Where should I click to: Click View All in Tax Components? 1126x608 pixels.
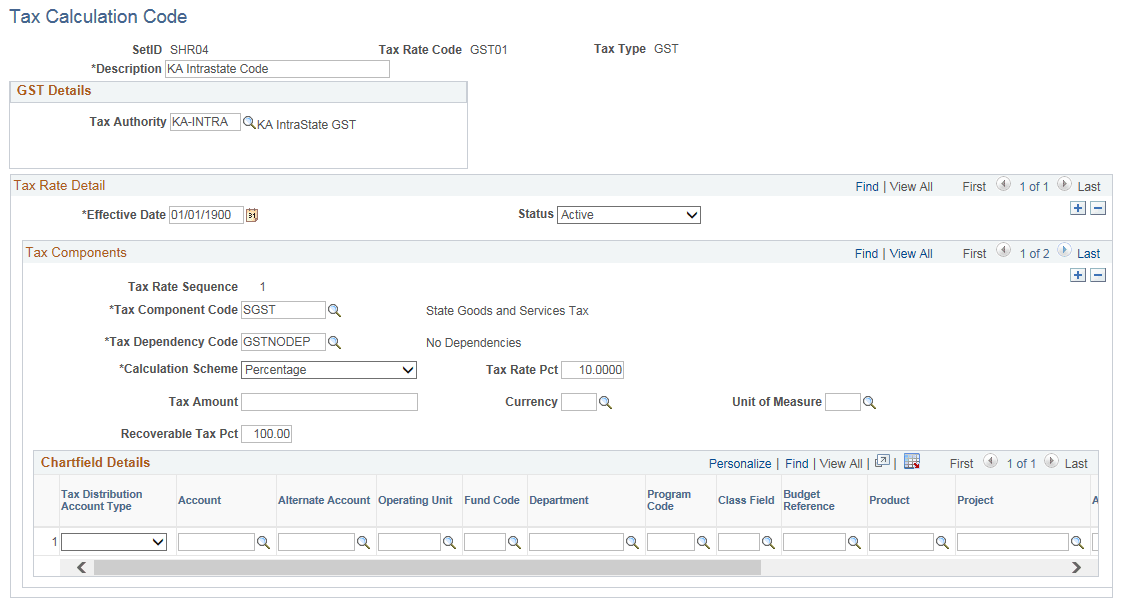[x=910, y=252]
